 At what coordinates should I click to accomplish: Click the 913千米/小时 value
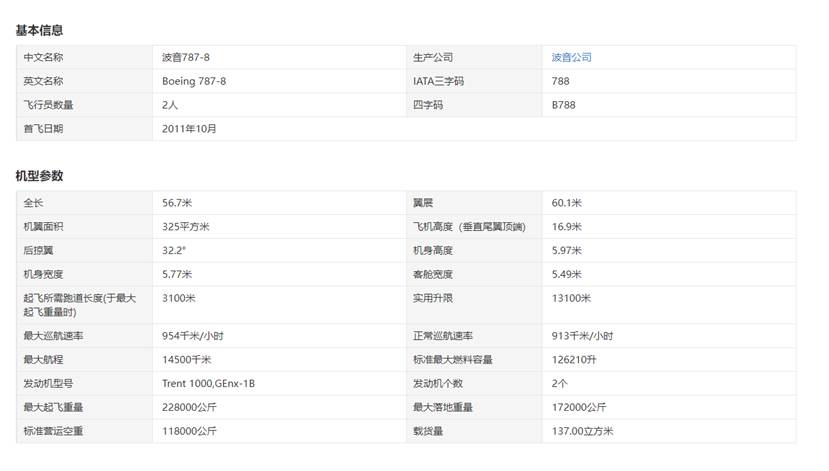(583, 336)
